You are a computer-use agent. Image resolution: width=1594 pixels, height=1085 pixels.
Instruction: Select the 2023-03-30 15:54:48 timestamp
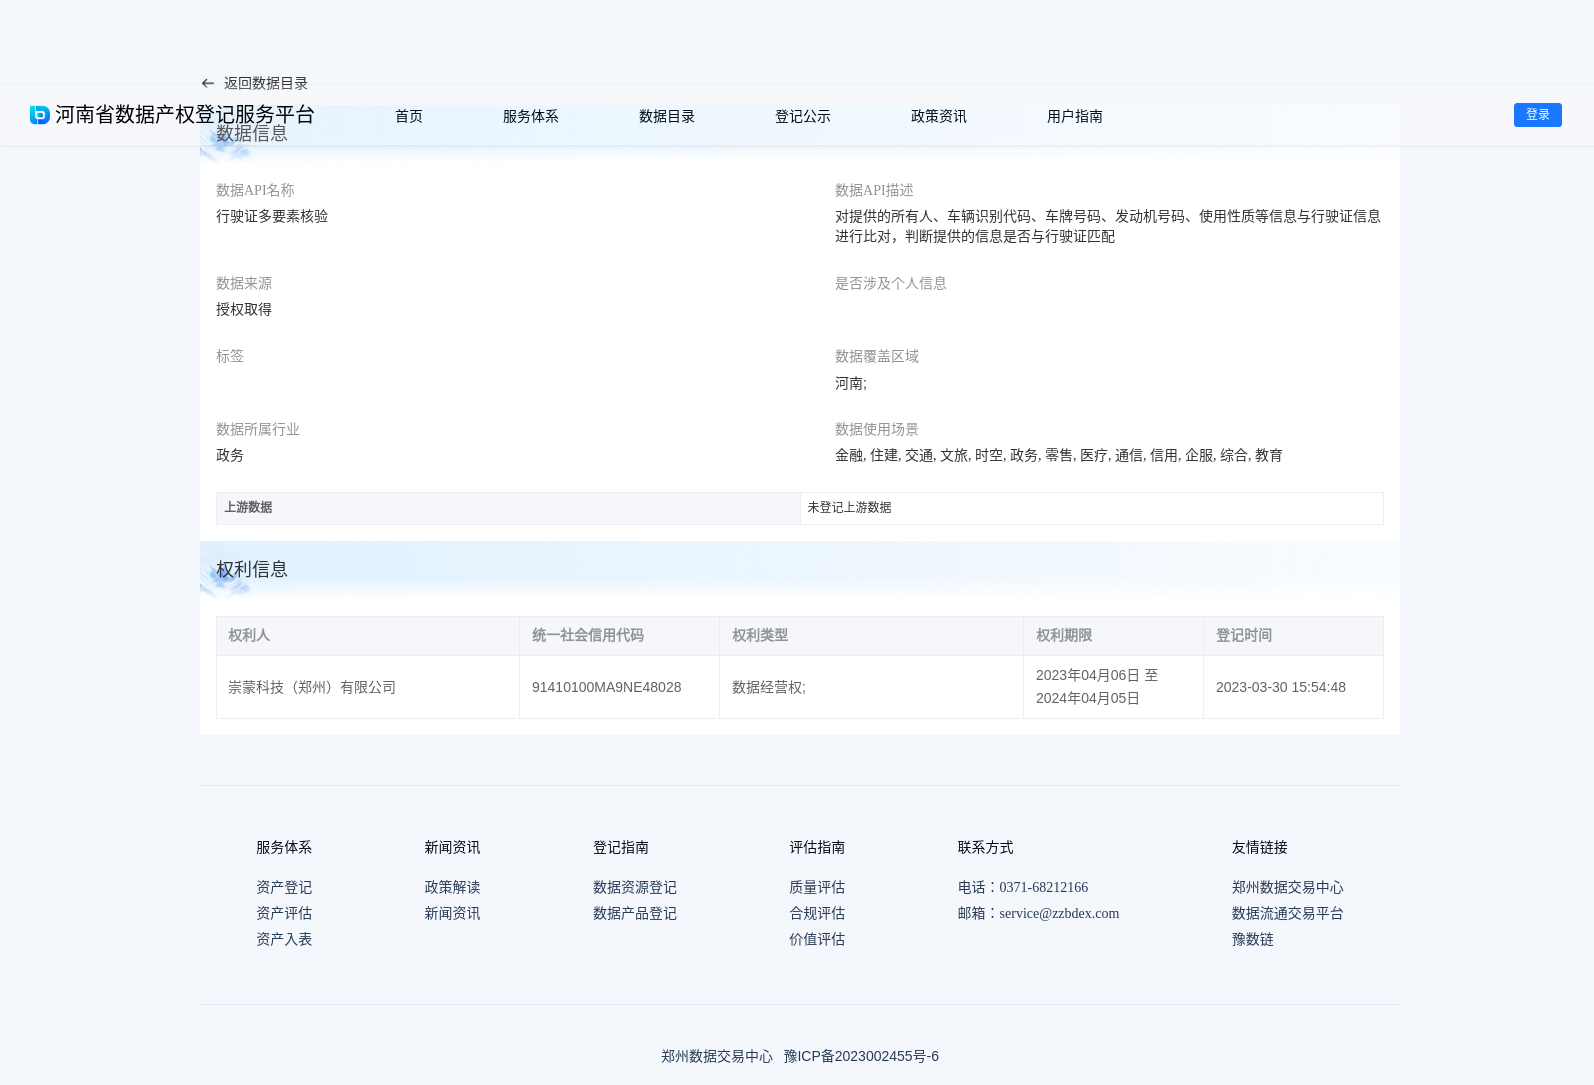point(1281,687)
